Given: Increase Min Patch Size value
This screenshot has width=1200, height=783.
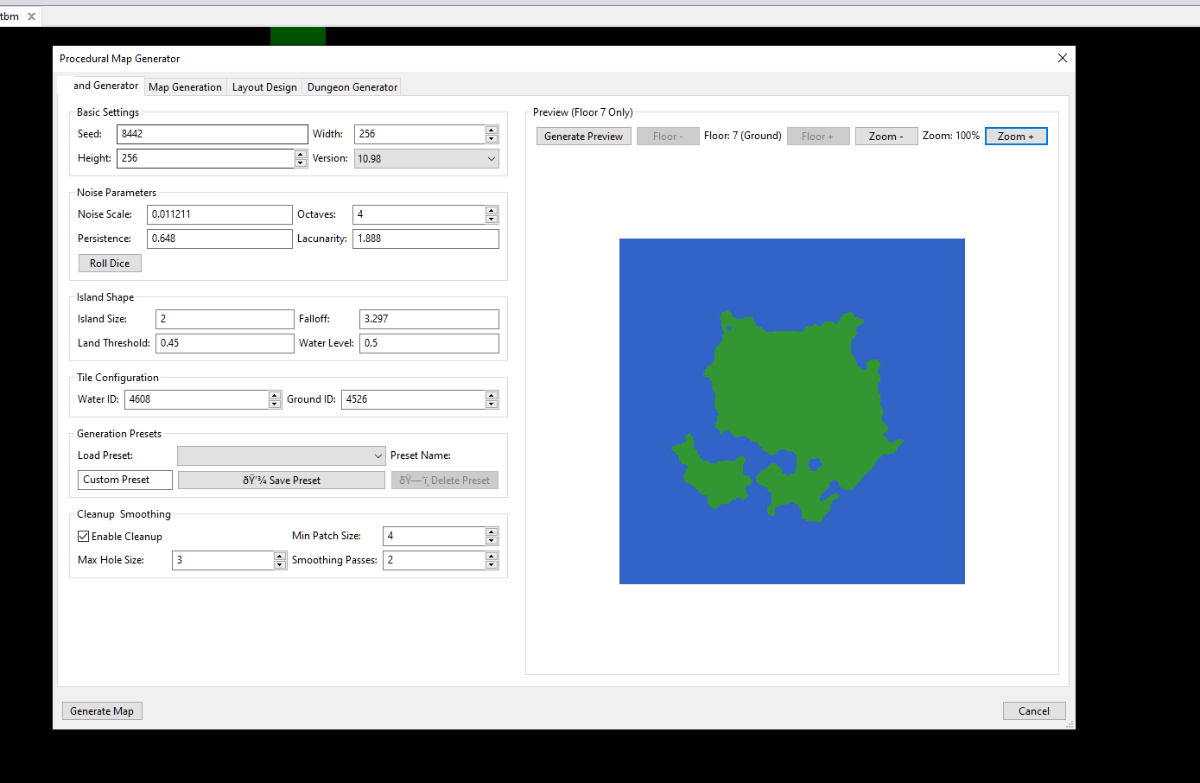Looking at the screenshot, I should point(491,532).
